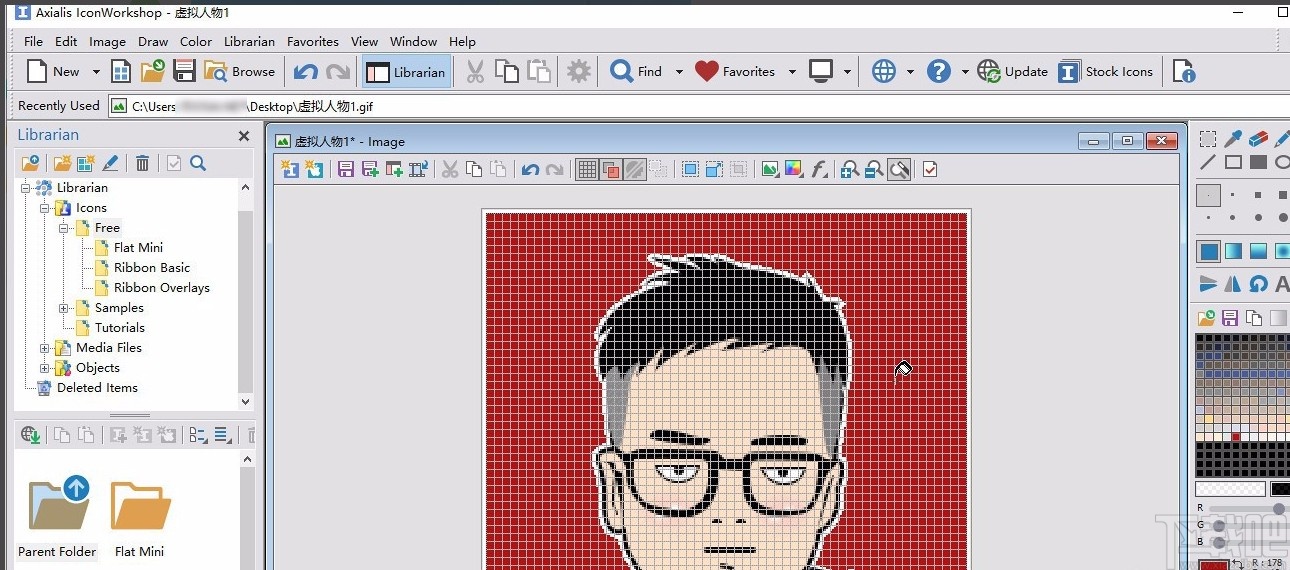
Task: Collapse the Icons tree node
Action: click(x=45, y=207)
